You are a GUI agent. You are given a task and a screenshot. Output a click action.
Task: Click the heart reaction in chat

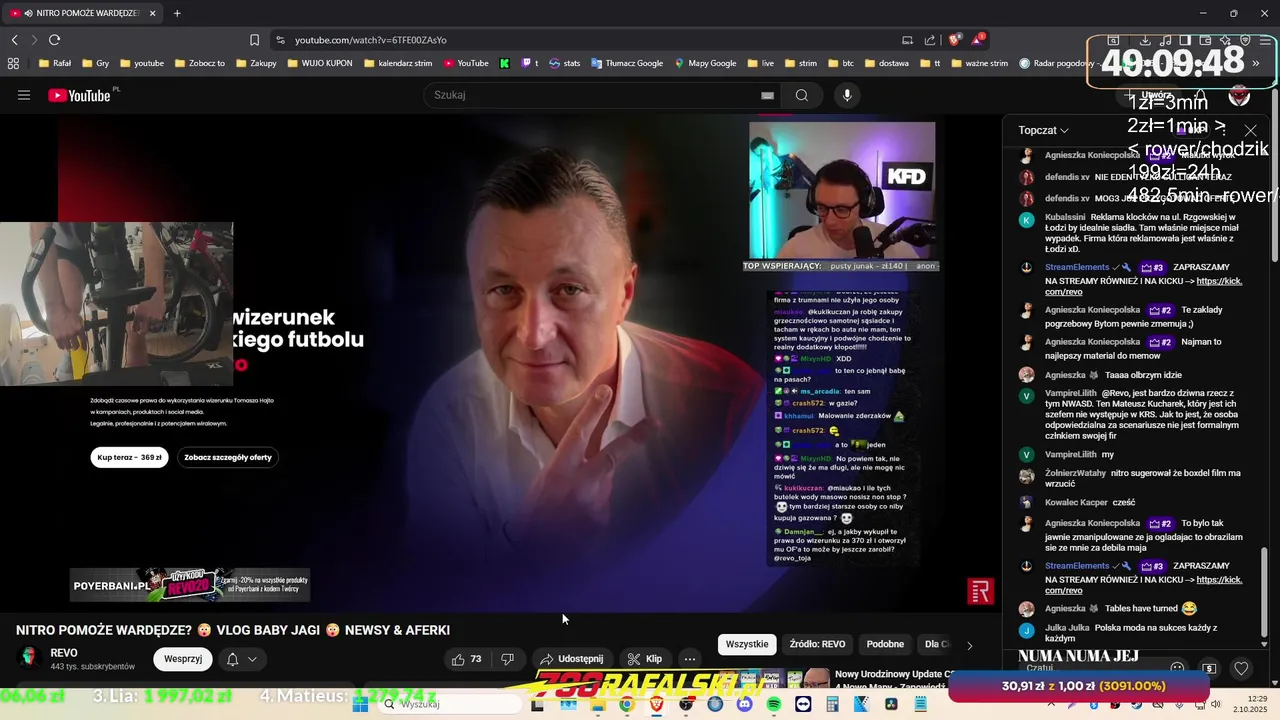click(1241, 668)
